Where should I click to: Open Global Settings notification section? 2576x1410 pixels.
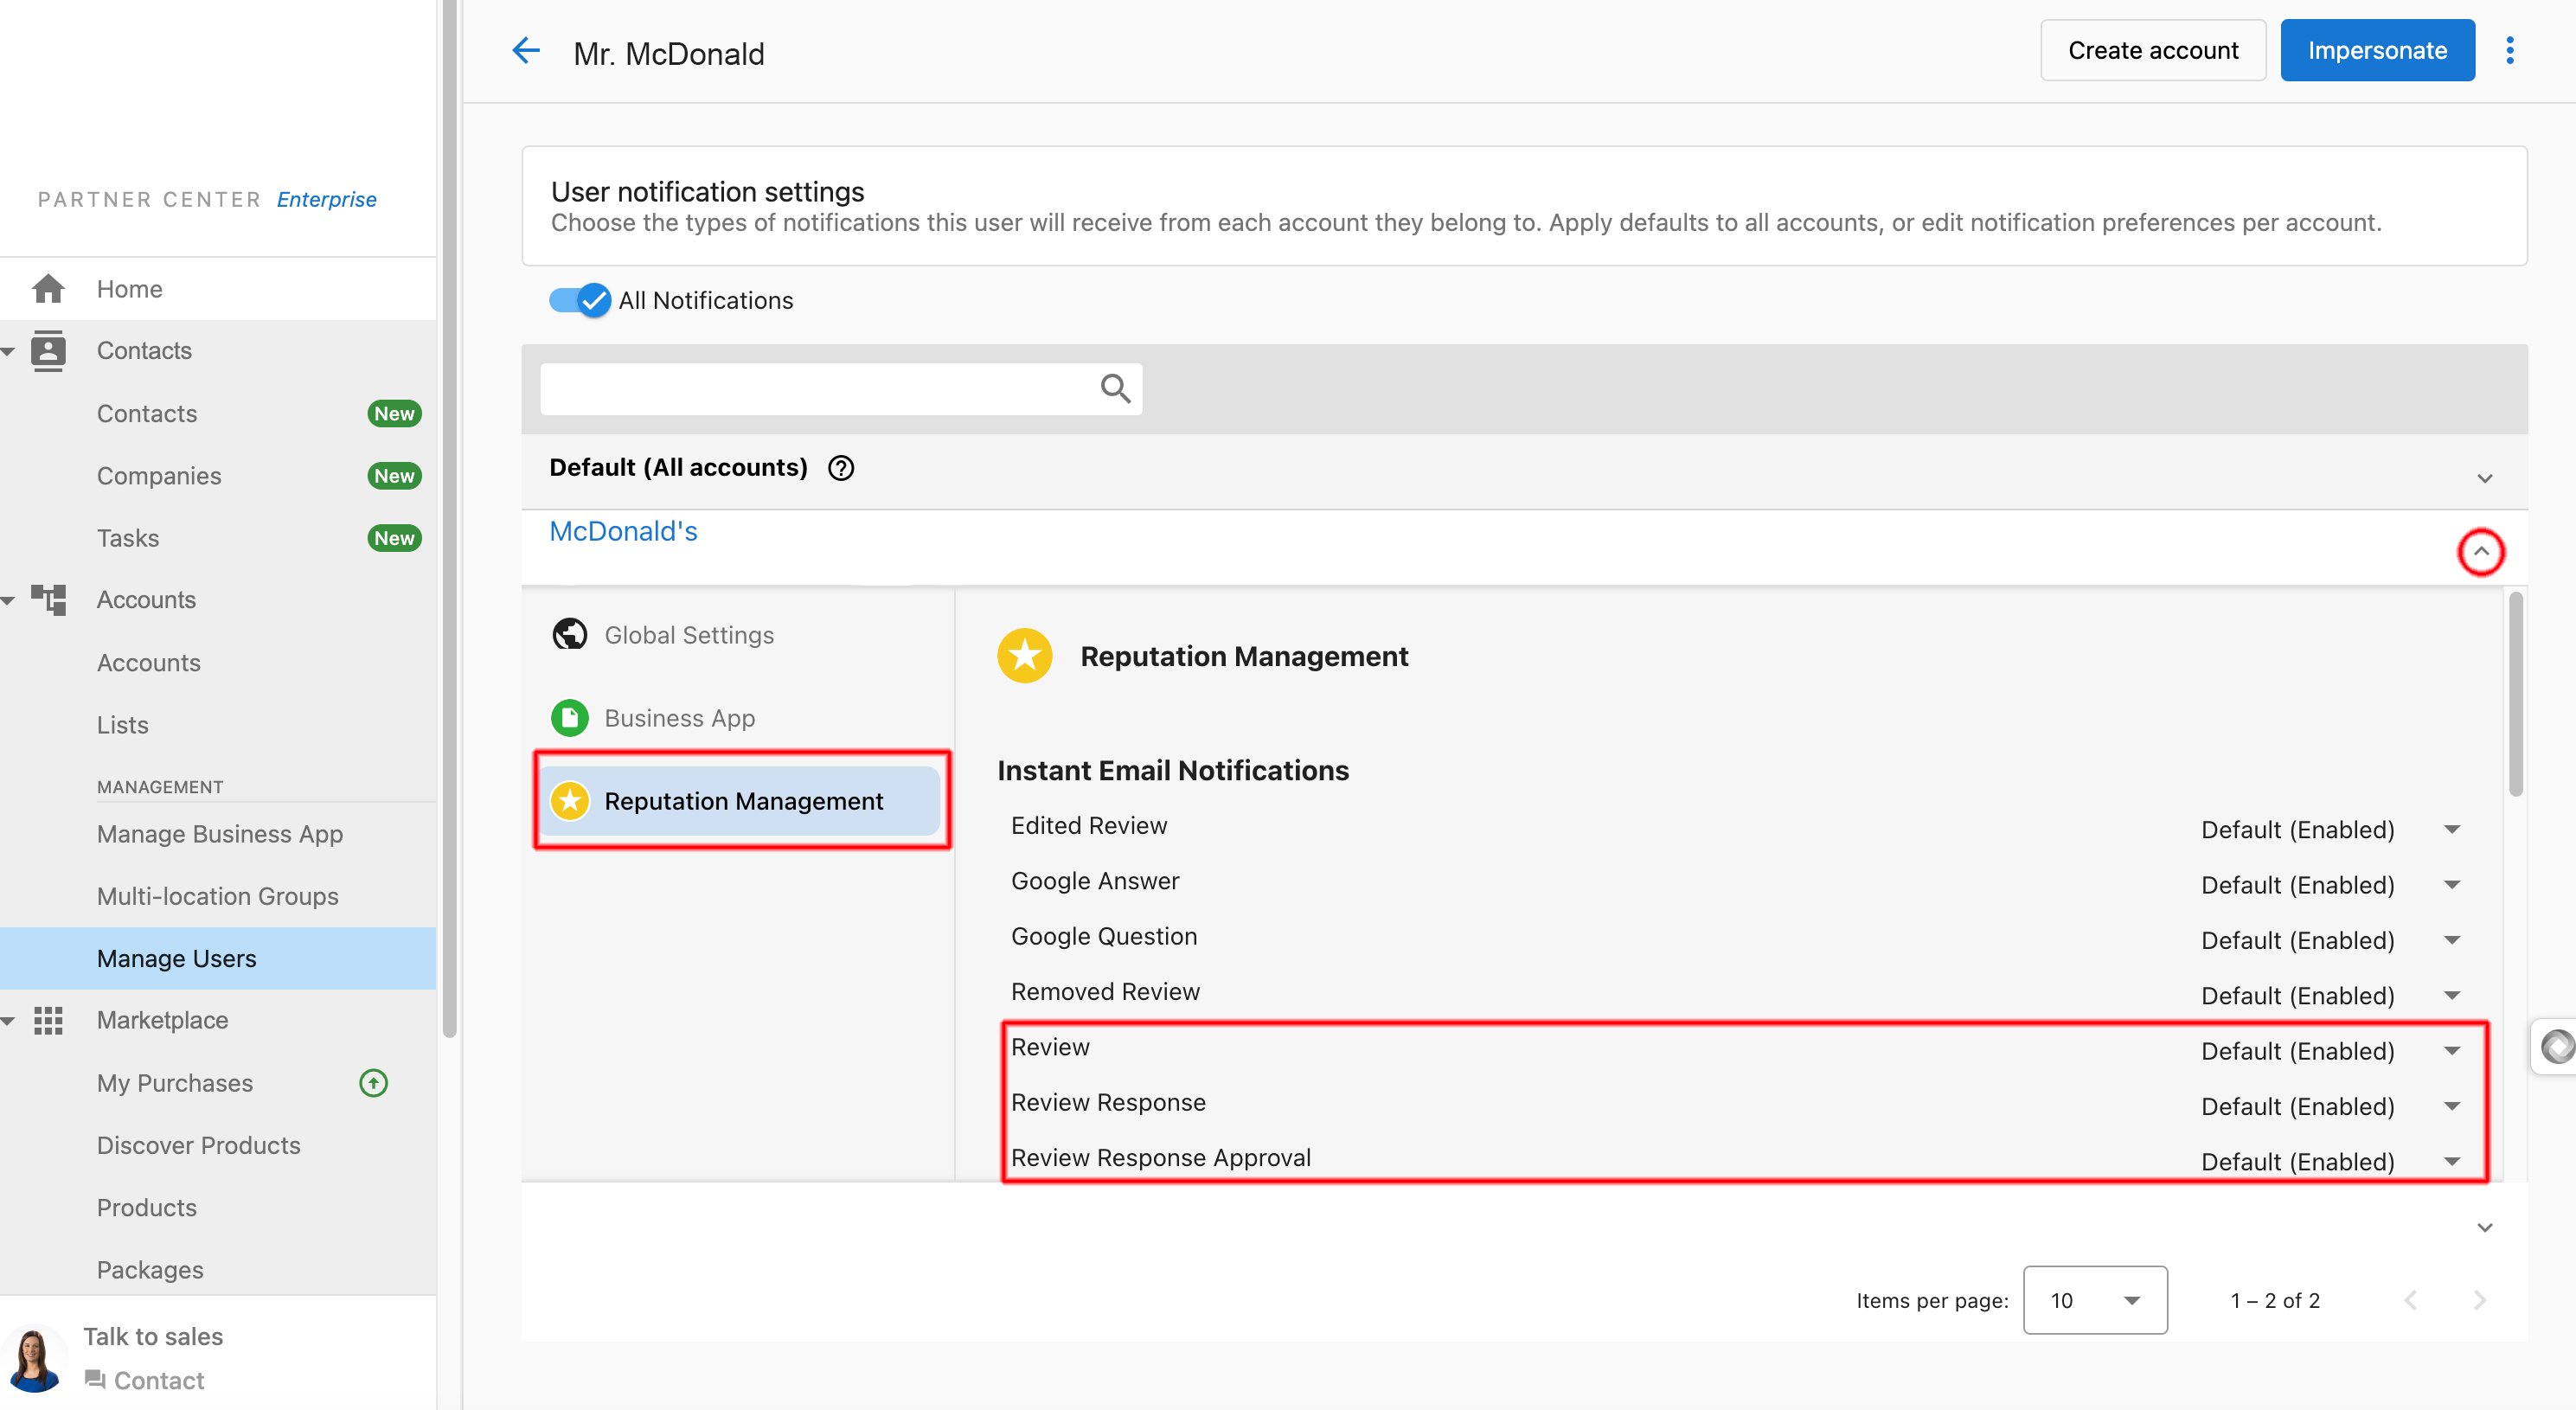point(689,635)
